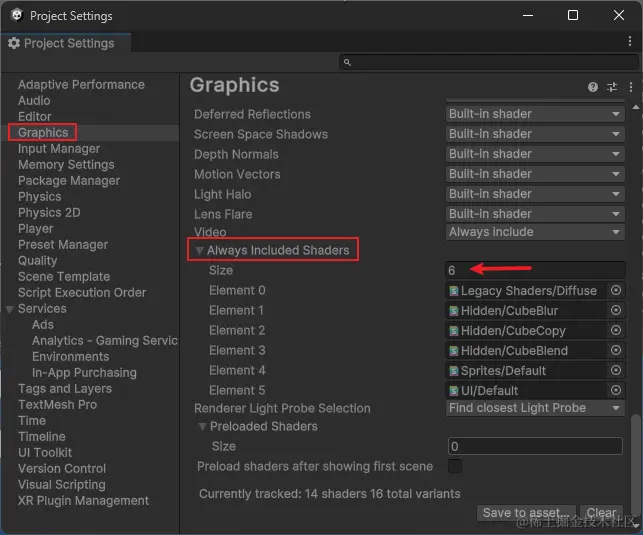The width and height of the screenshot is (643, 535).
Task: Pick shader object for Element 5
Action: (616, 390)
